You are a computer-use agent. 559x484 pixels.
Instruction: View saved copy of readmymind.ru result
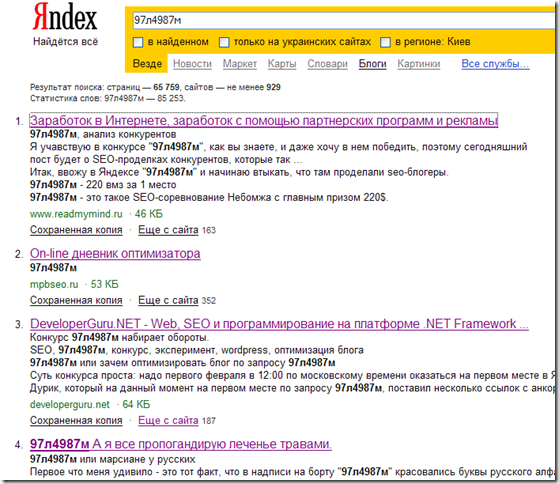(x=76, y=230)
